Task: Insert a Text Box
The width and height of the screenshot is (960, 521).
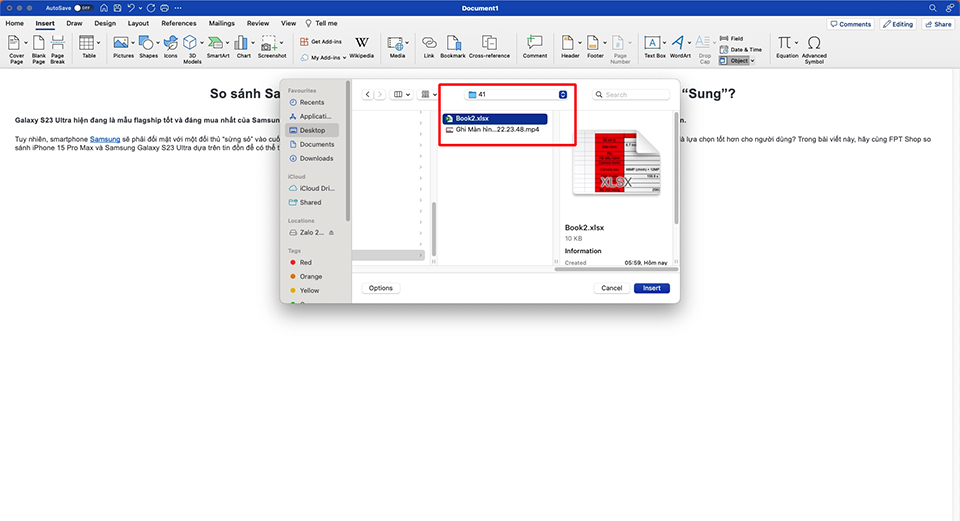Action: coord(654,47)
